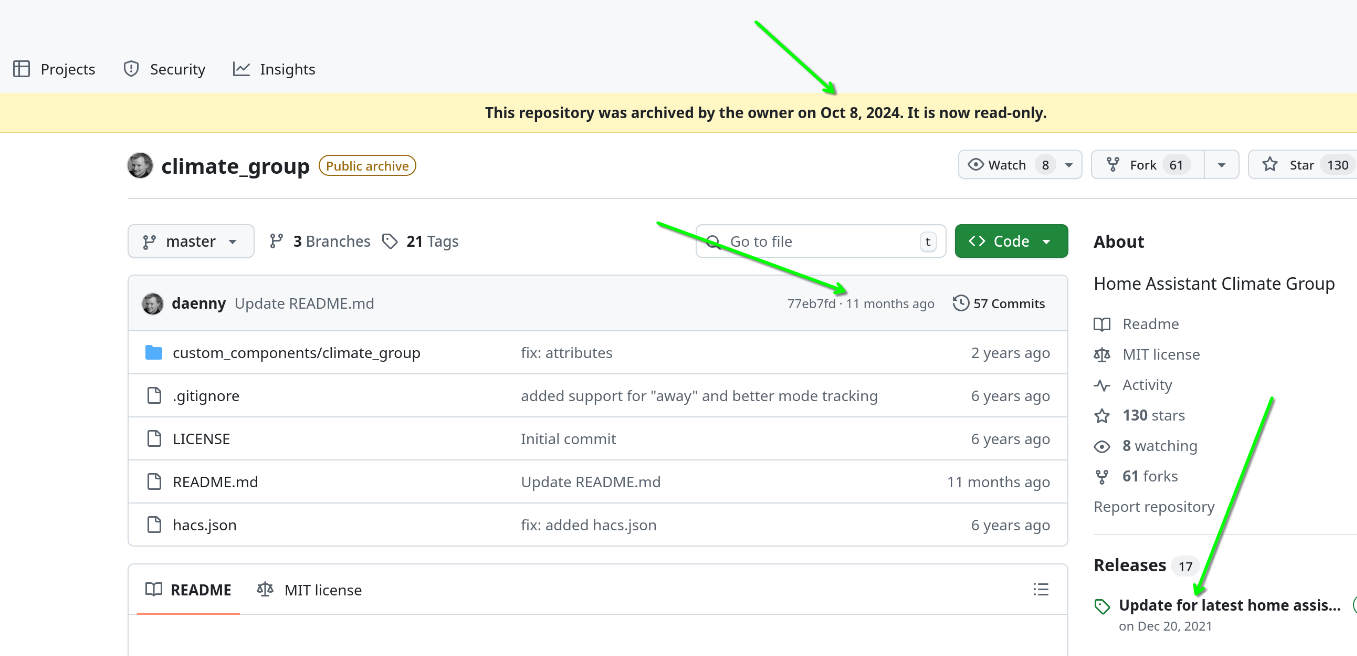Open the 3 Branches link
This screenshot has height=656, width=1357.
pyautogui.click(x=320, y=241)
